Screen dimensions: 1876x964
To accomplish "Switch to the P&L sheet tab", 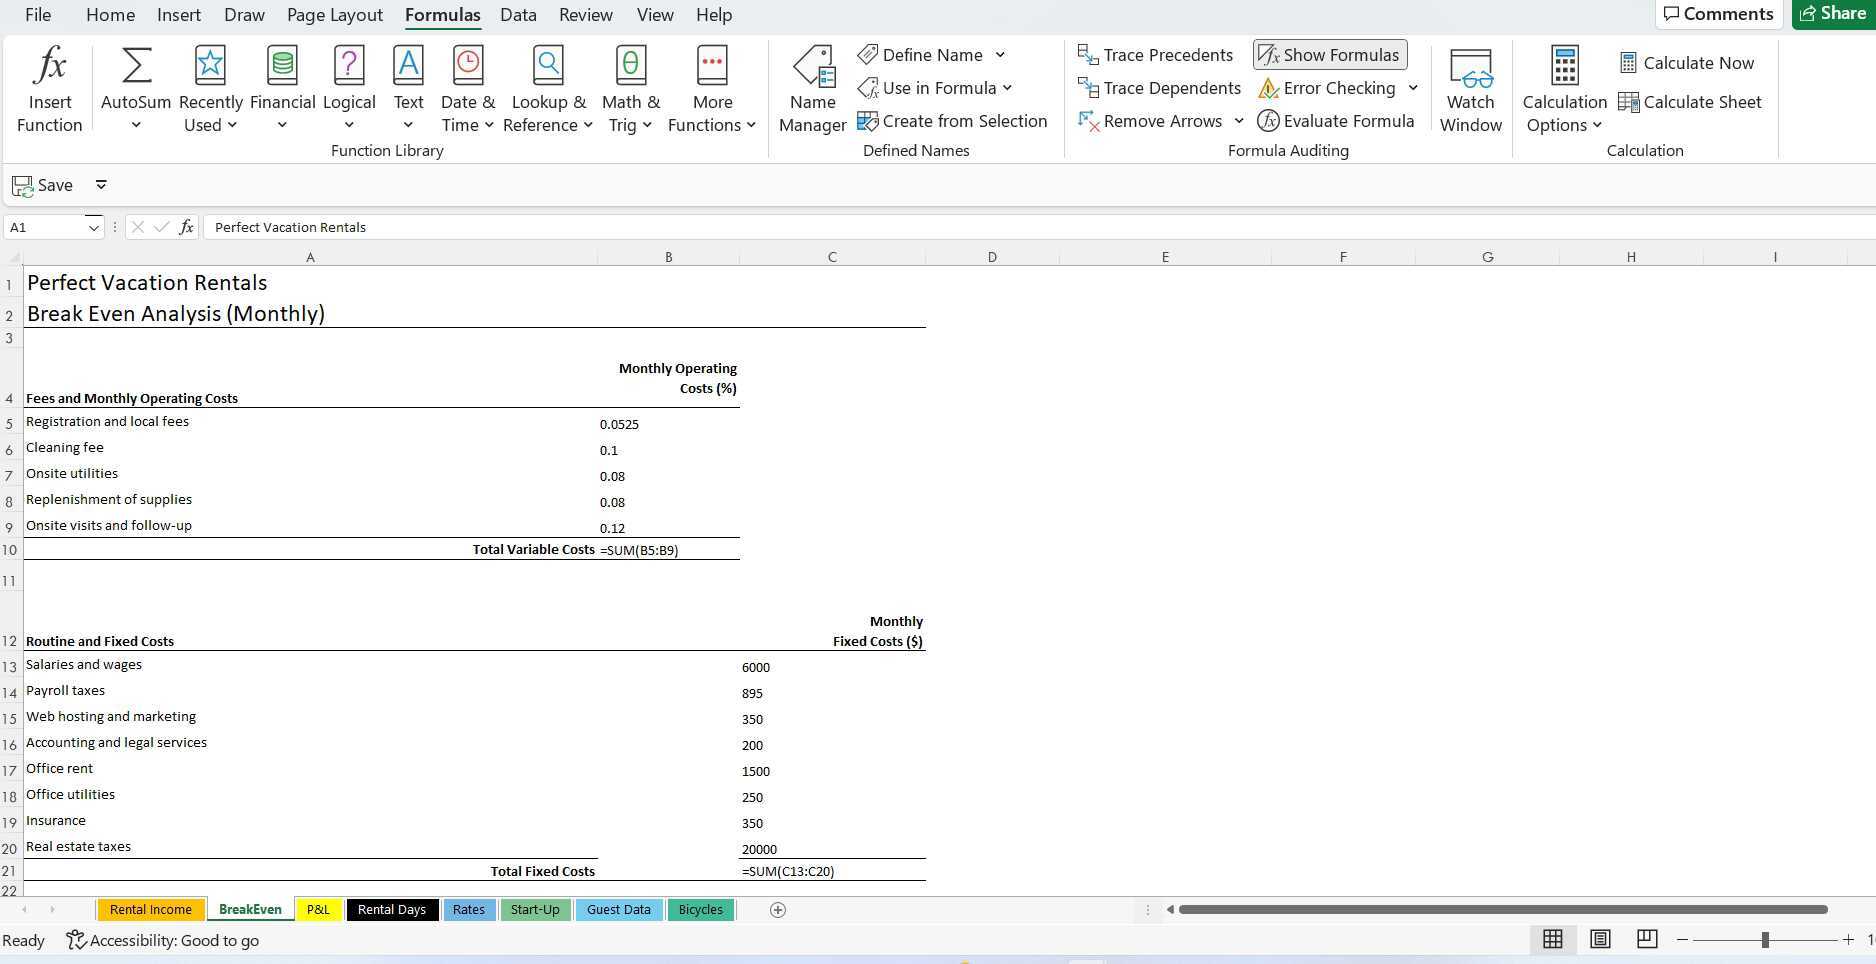I will [318, 909].
